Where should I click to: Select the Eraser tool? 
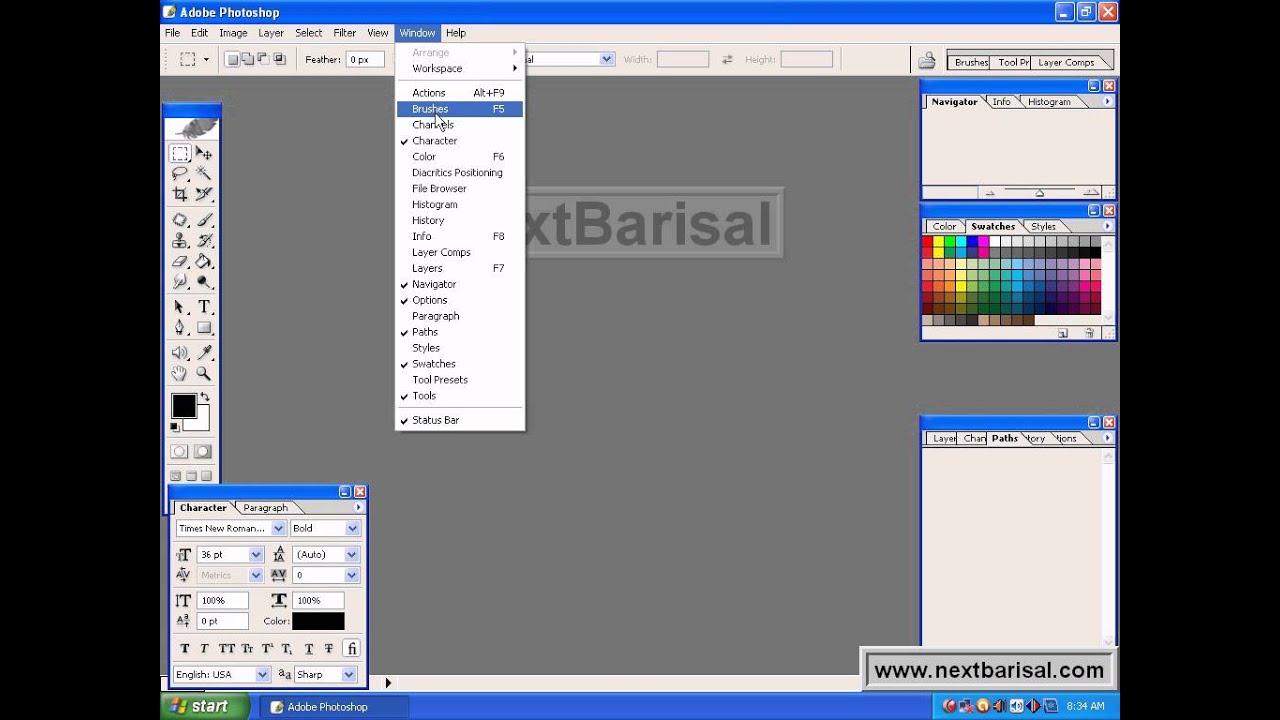coord(180,262)
